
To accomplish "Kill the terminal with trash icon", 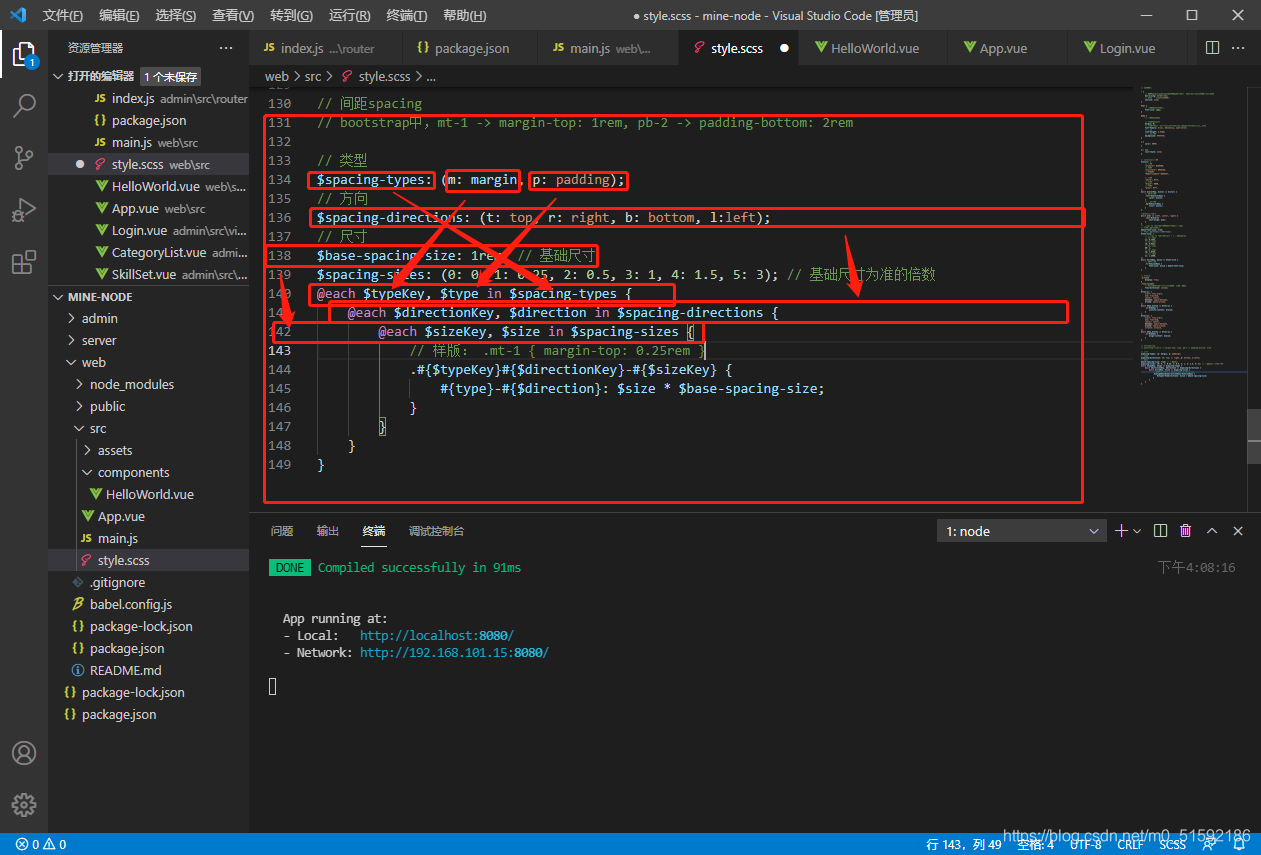I will [x=1186, y=531].
